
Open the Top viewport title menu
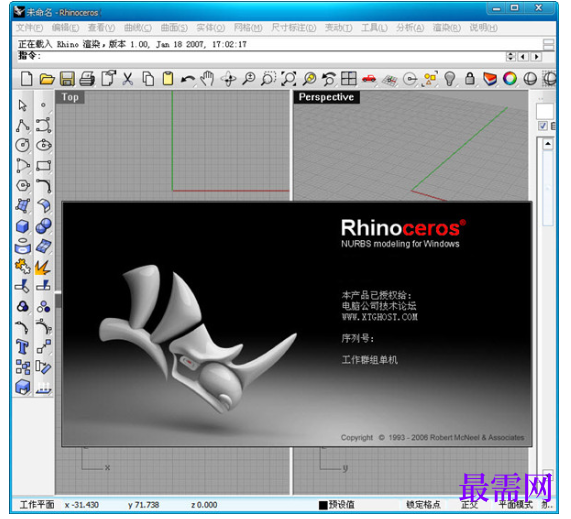[x=70, y=97]
